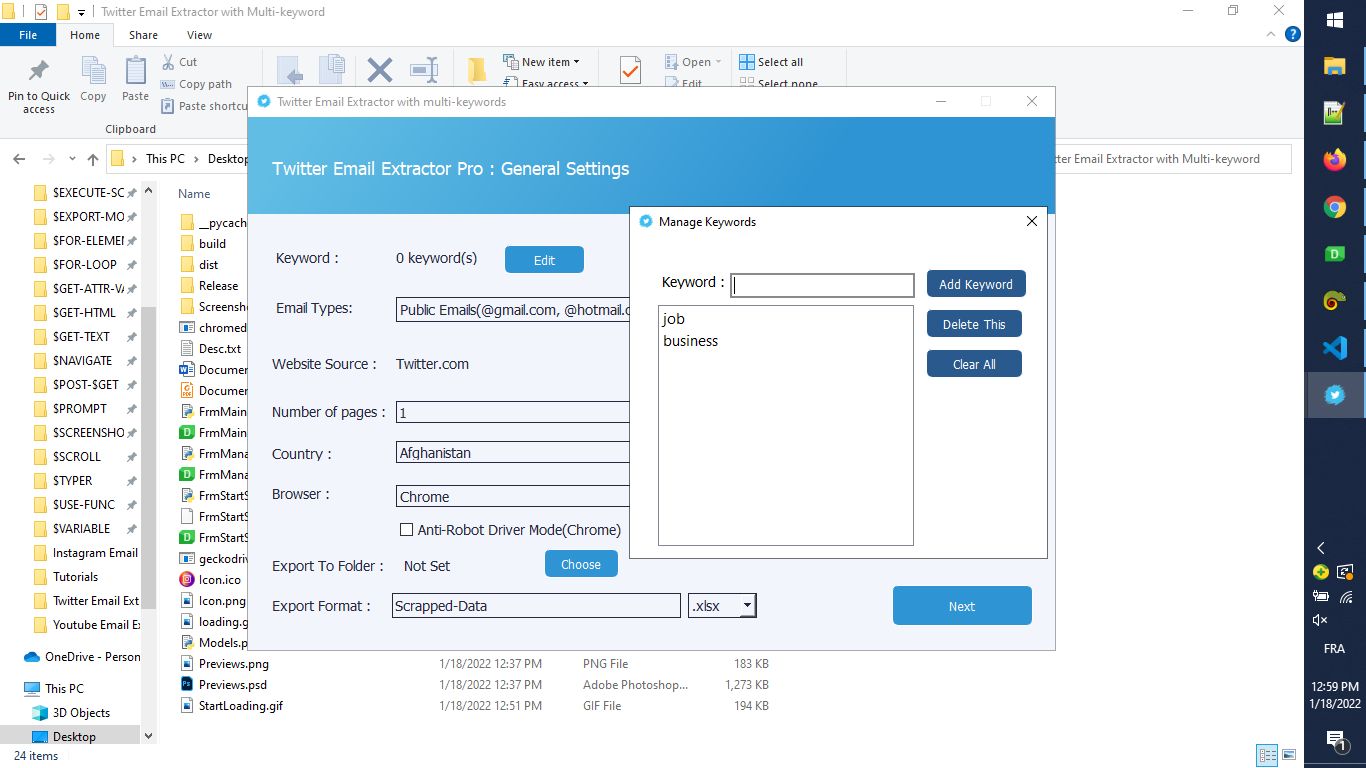The width and height of the screenshot is (1366, 768).
Task: Click the Properties checkmark icon in the ribbon
Action: tap(630, 70)
